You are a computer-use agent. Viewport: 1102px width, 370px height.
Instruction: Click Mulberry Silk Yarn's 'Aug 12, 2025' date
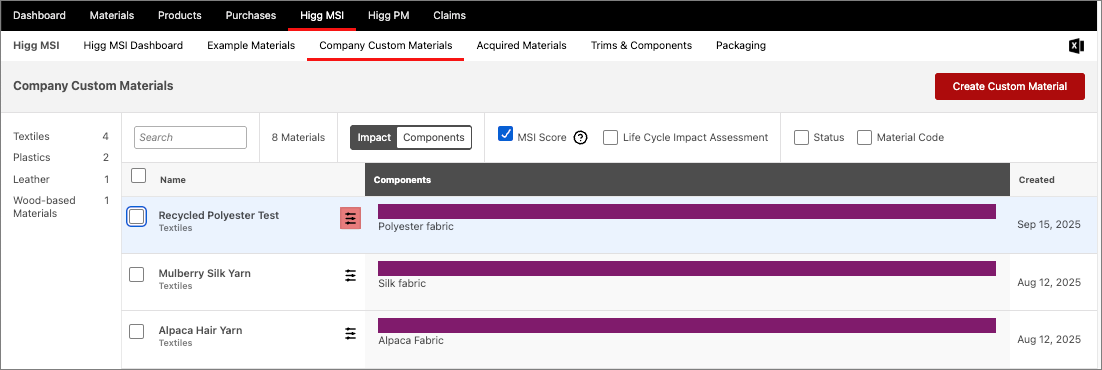1049,282
